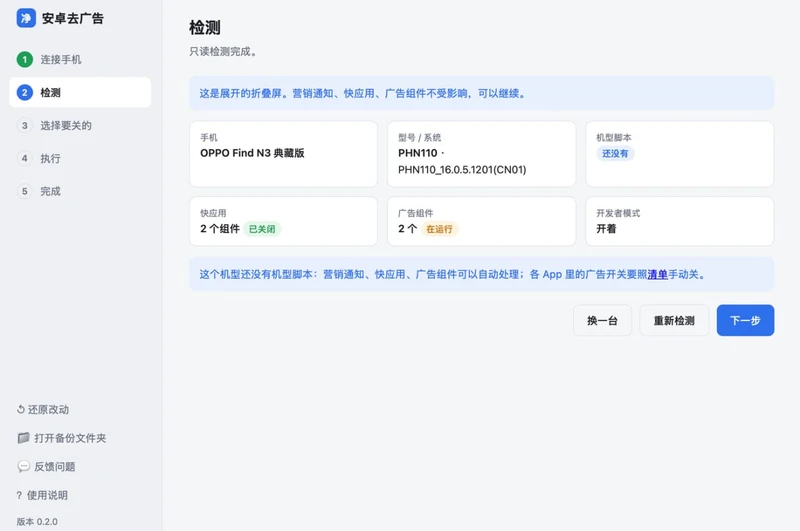800x531 pixels.
Task: Click the step 4 number circle
Action: click(24, 158)
